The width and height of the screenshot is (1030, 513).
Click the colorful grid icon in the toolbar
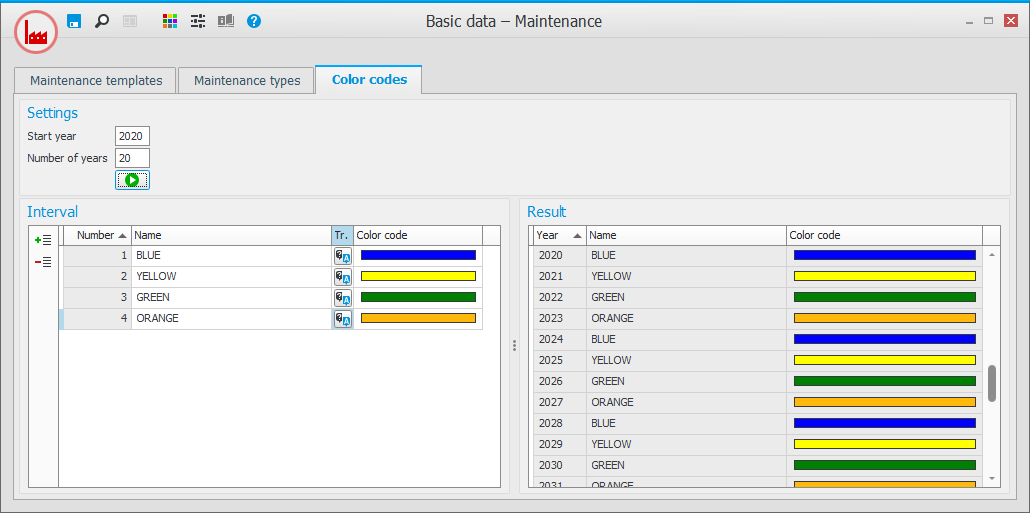pyautogui.click(x=170, y=21)
